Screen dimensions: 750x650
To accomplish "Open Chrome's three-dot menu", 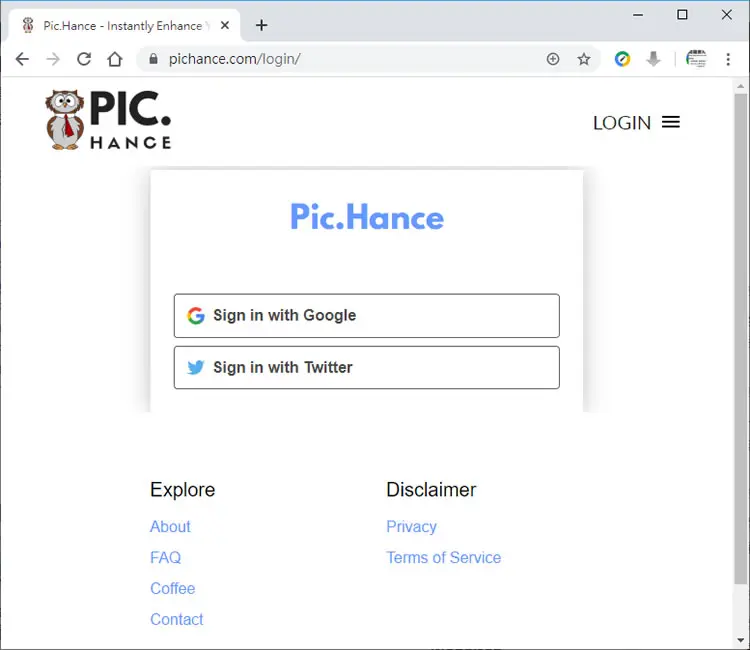I will (x=728, y=59).
